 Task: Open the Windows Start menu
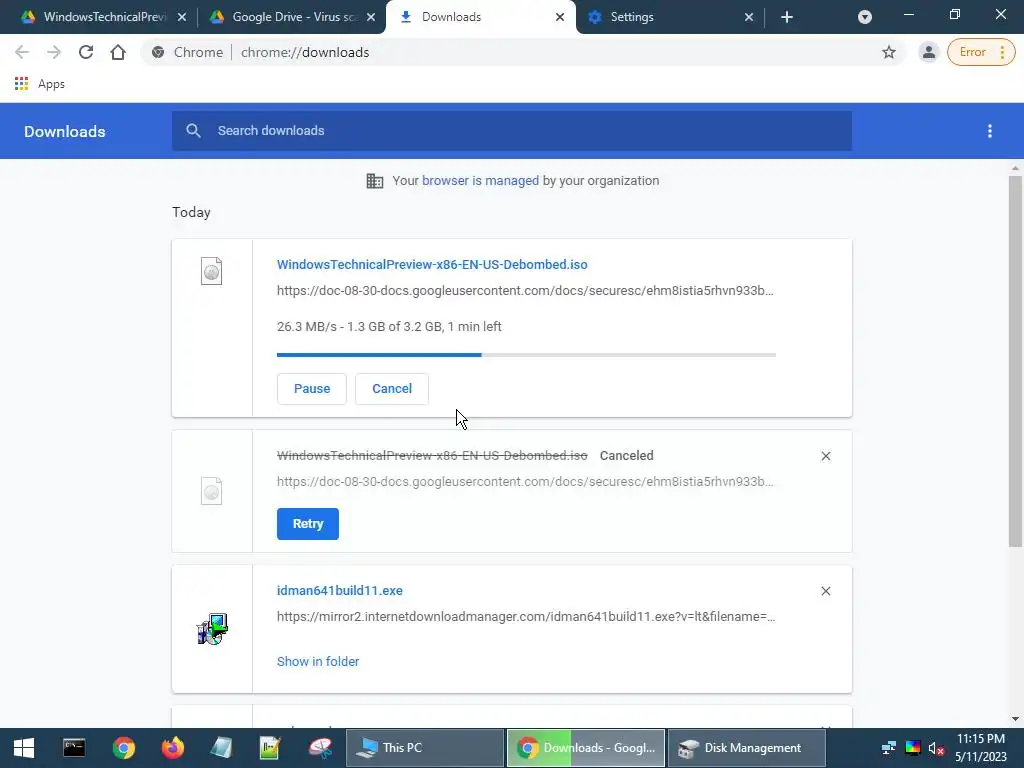tap(24, 748)
